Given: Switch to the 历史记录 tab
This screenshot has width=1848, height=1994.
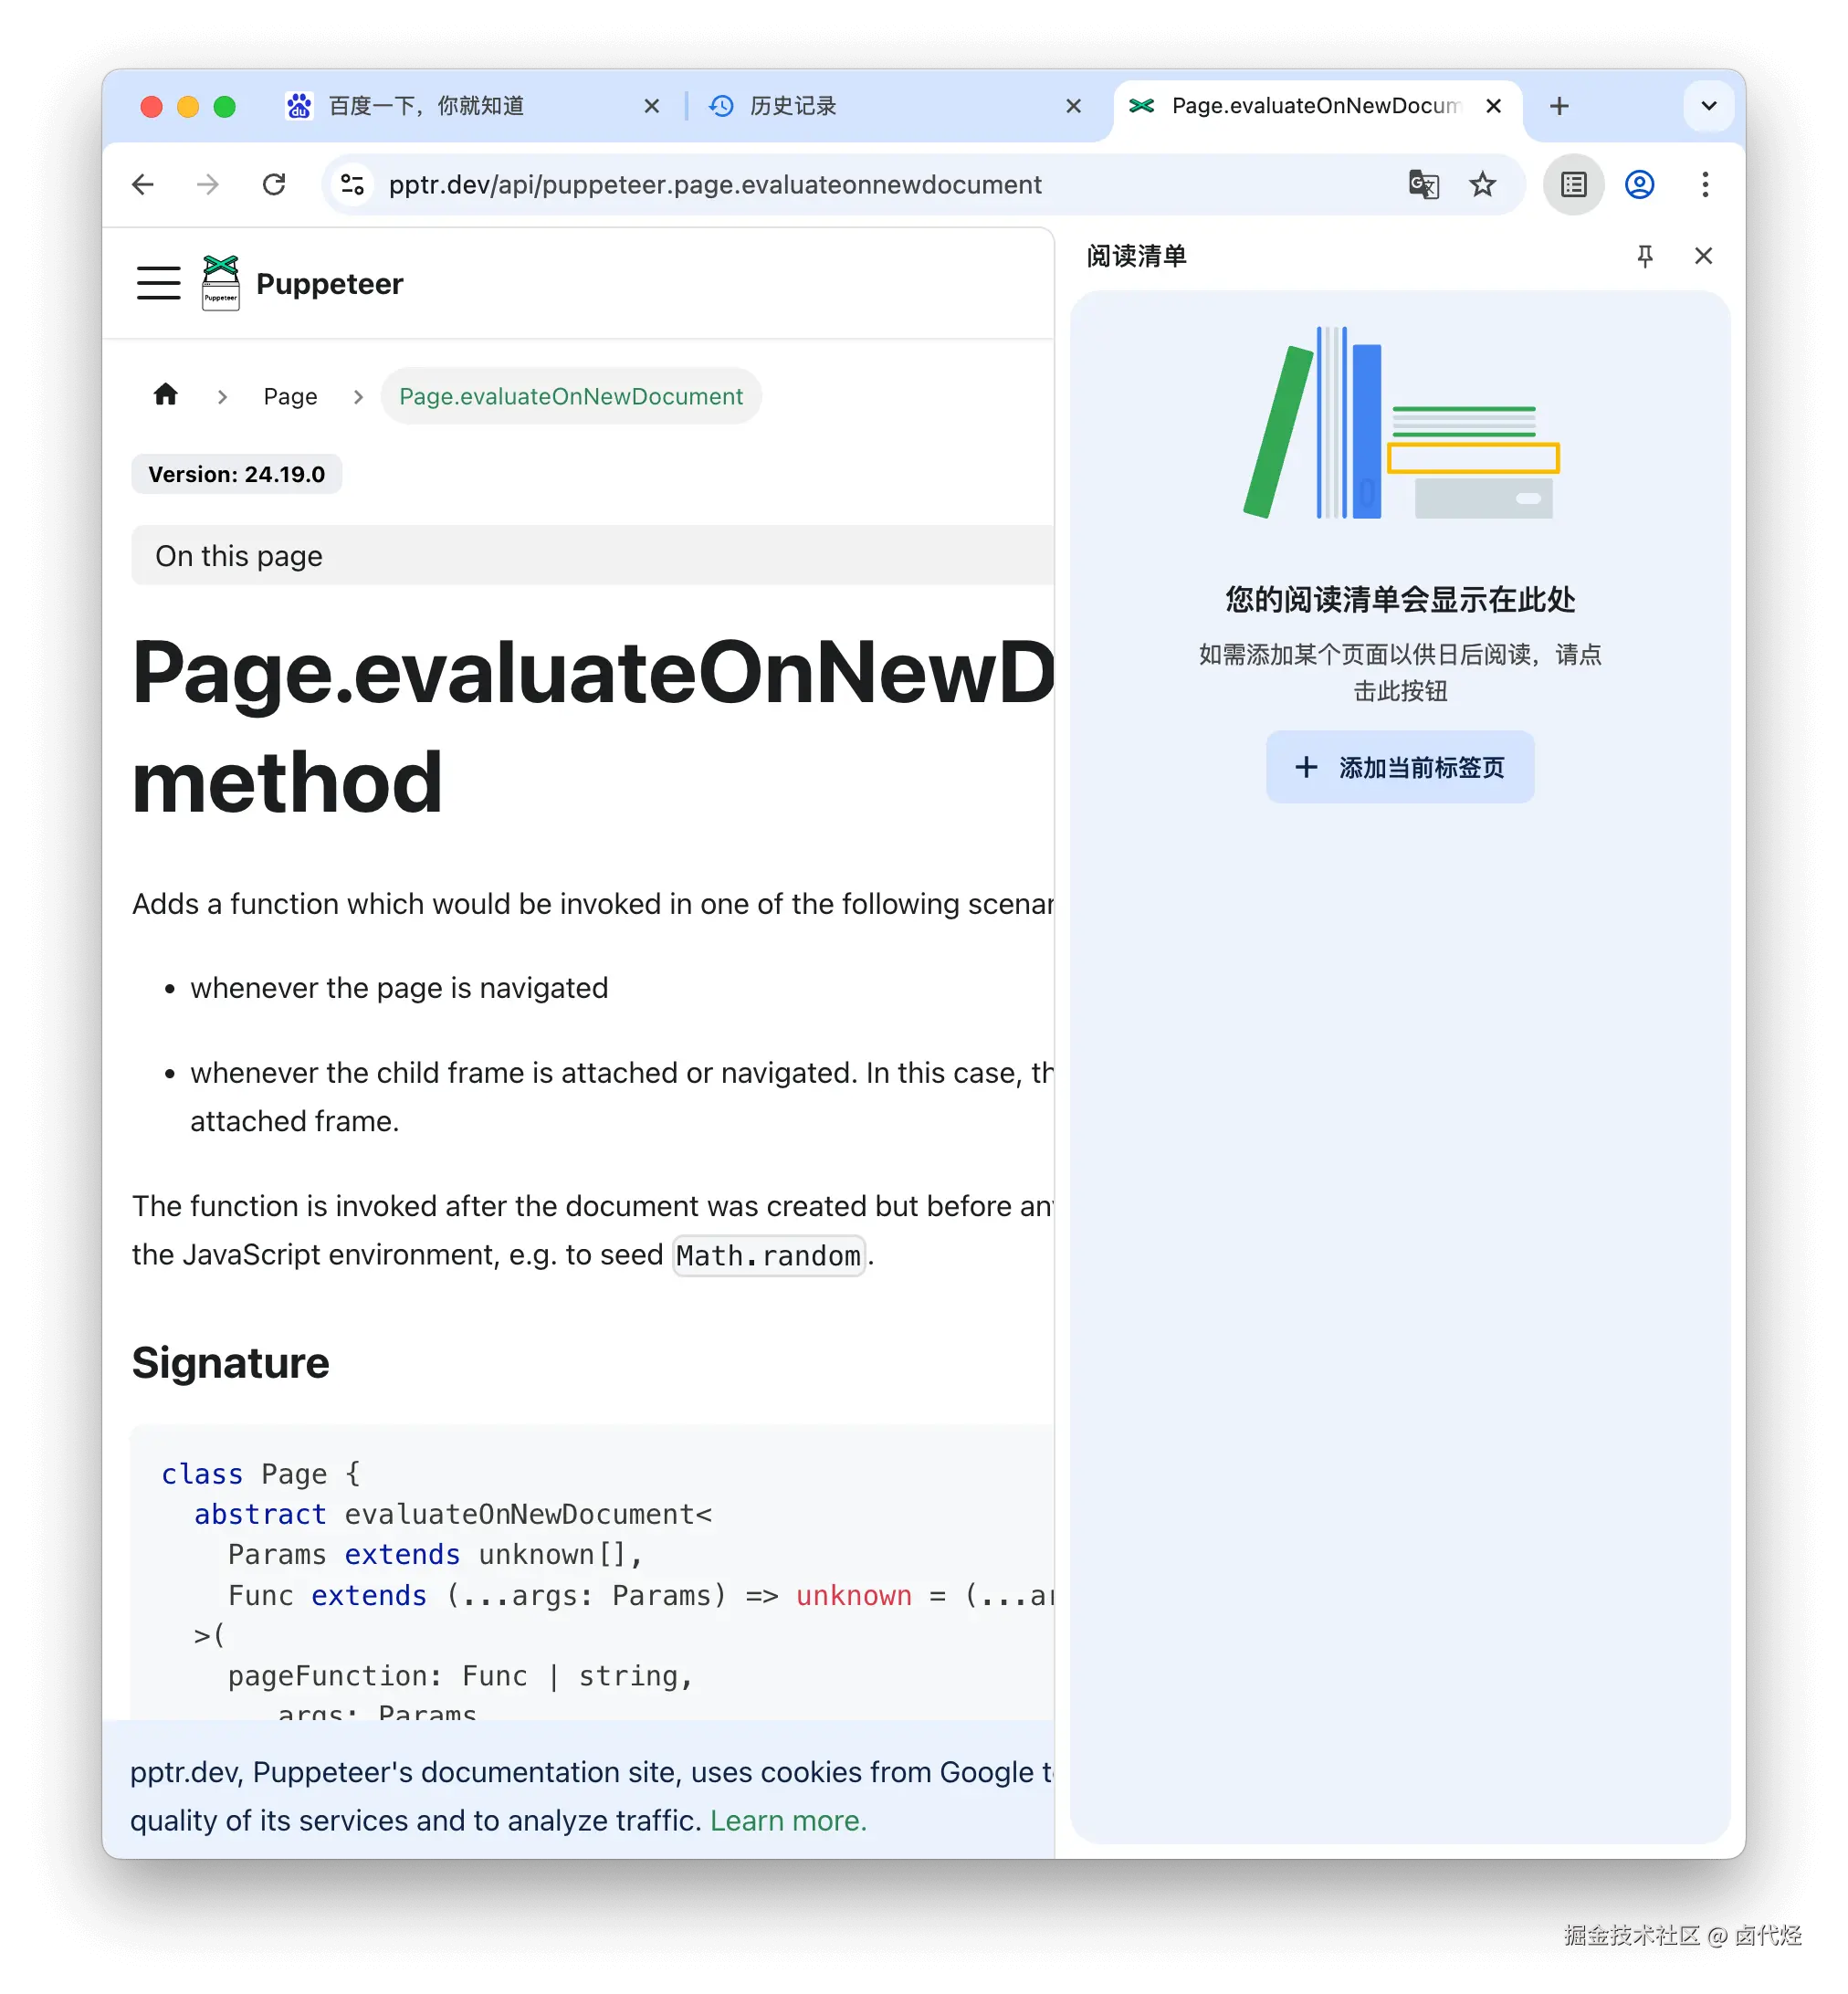Looking at the screenshot, I should (x=792, y=106).
